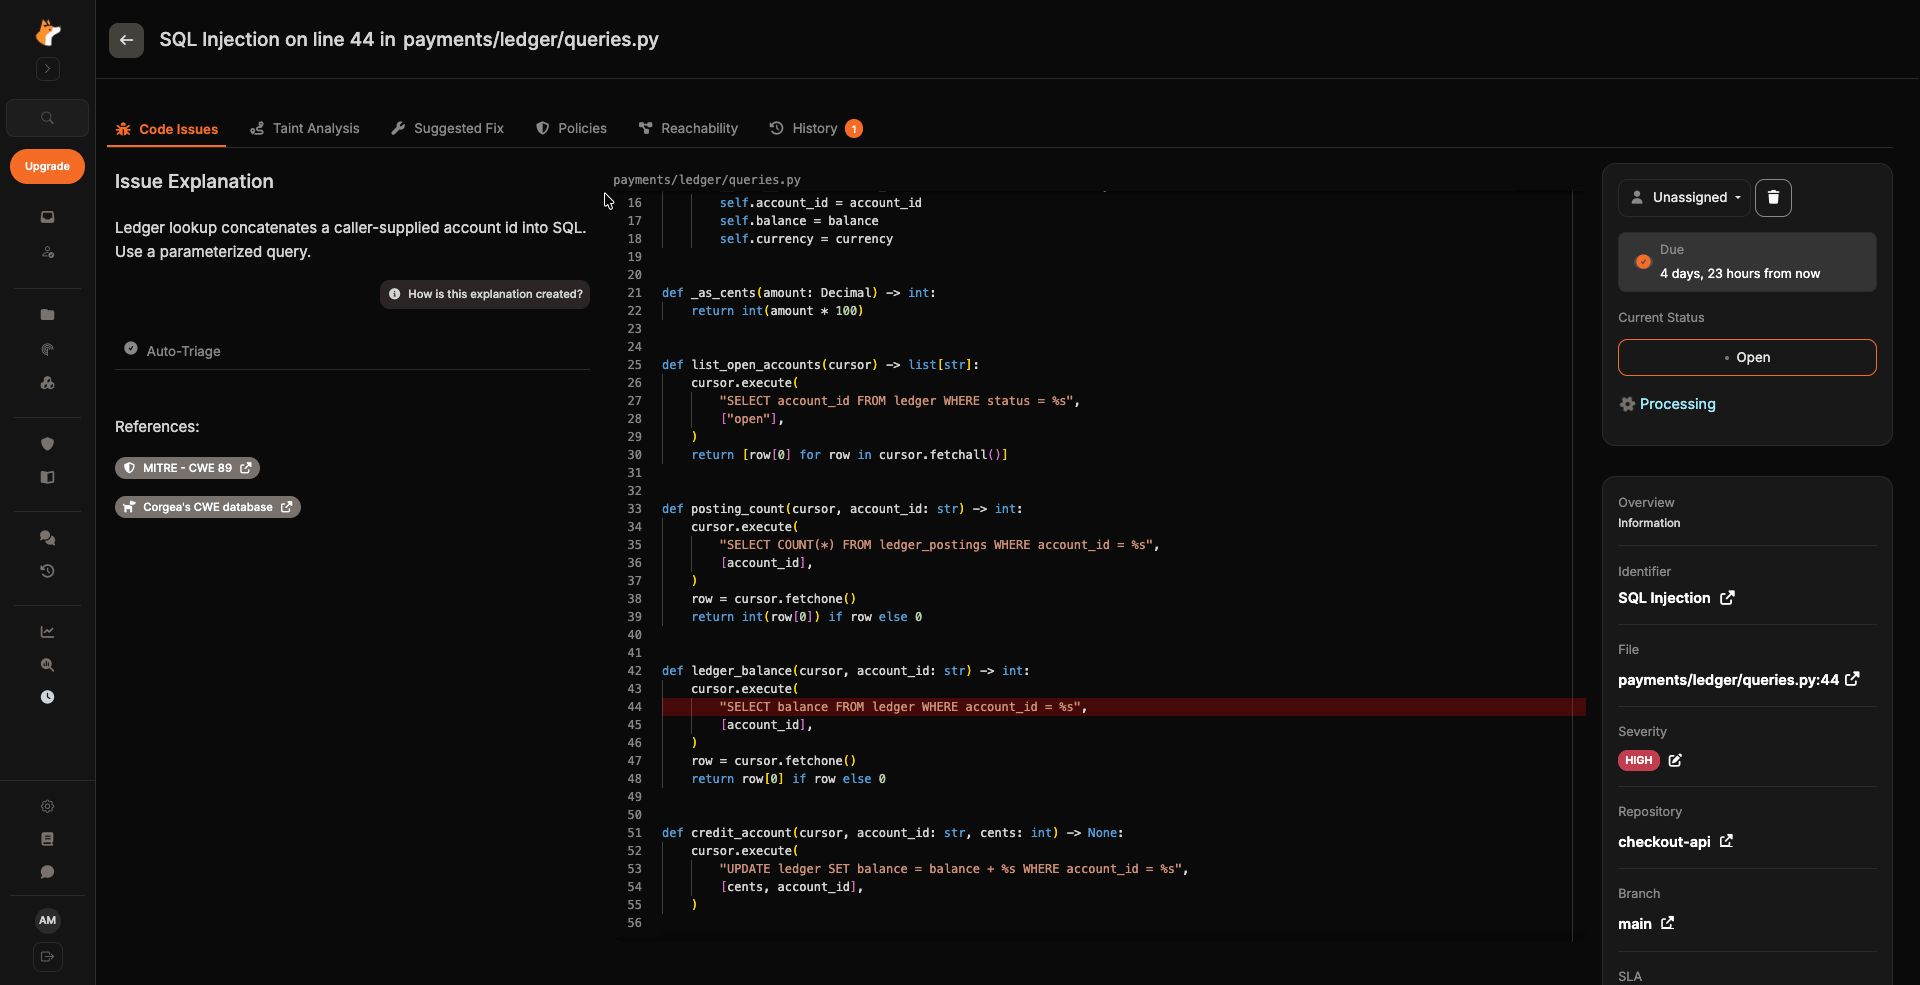The width and height of the screenshot is (1920, 985).
Task: Open the chat conversations icon in sidebar
Action: tap(47, 538)
